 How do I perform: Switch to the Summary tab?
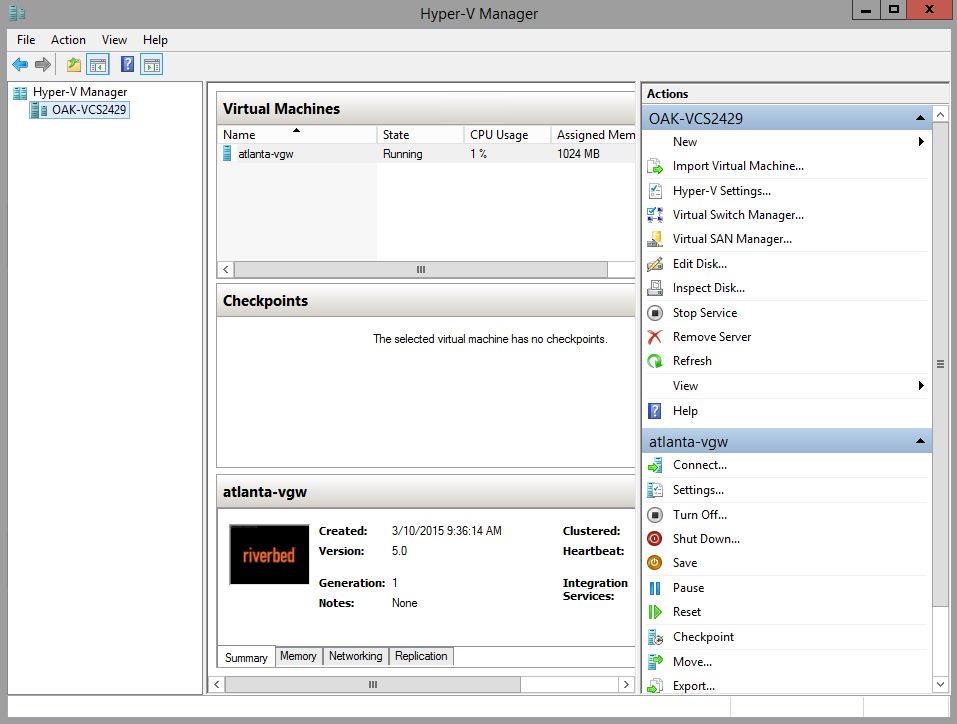[x=246, y=657]
